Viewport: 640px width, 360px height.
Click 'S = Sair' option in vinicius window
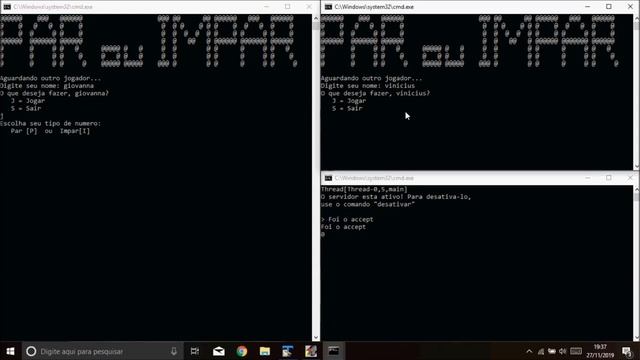(x=347, y=108)
